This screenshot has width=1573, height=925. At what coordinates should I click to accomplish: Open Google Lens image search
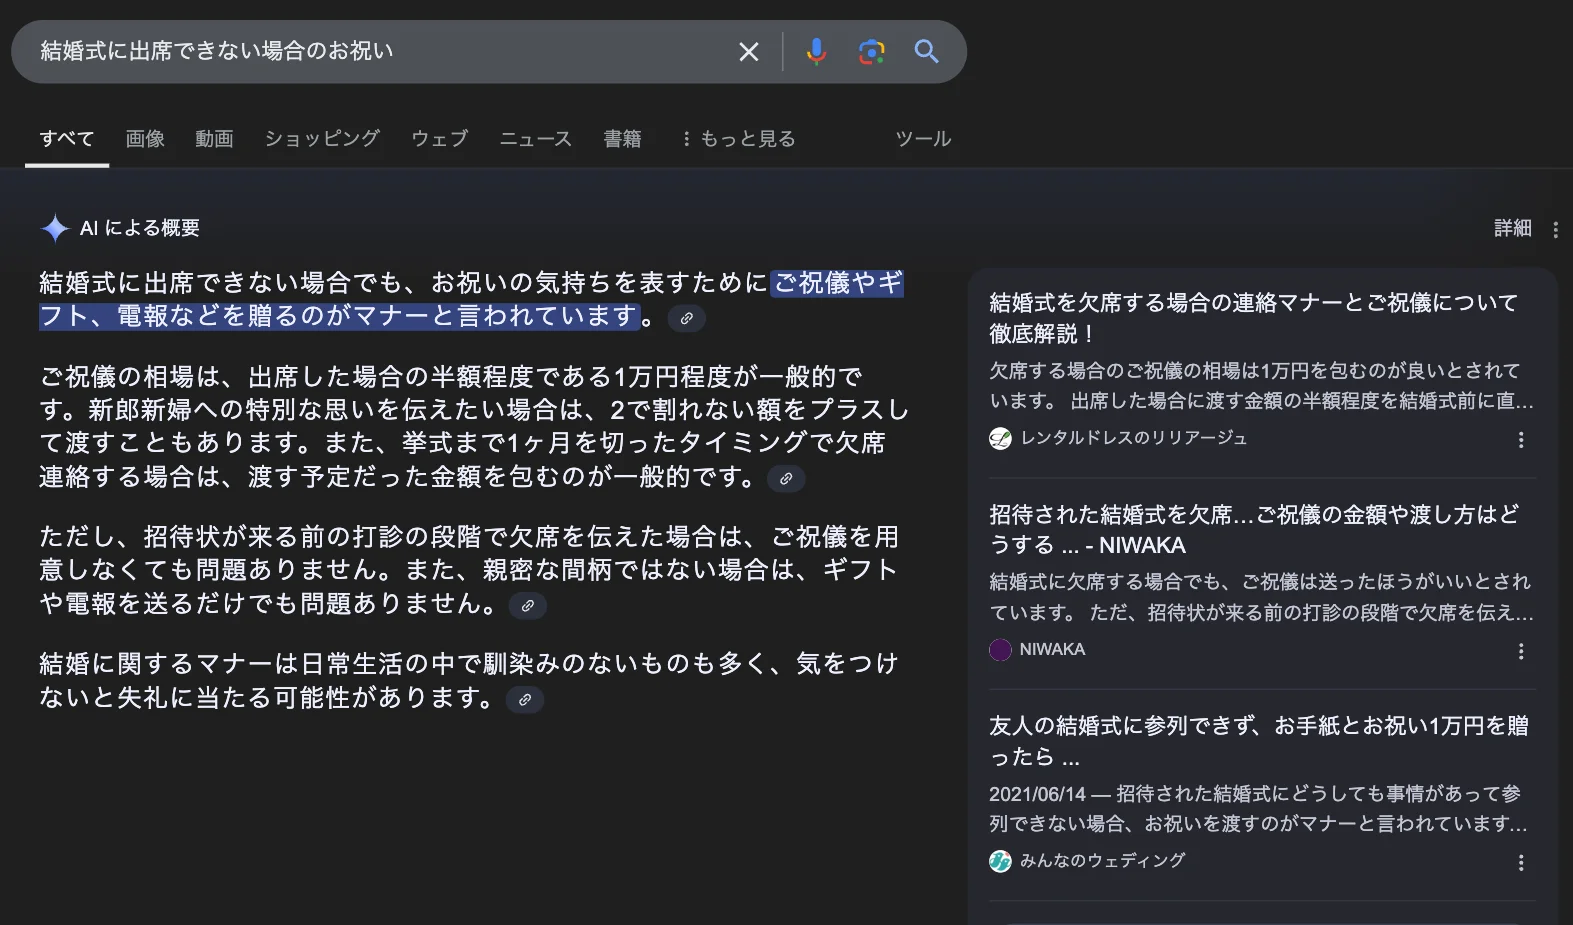[871, 52]
